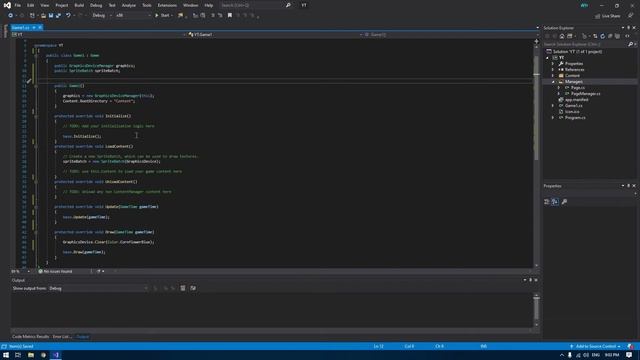Toggle auto-hide pin on Output panel

pos(530,280)
